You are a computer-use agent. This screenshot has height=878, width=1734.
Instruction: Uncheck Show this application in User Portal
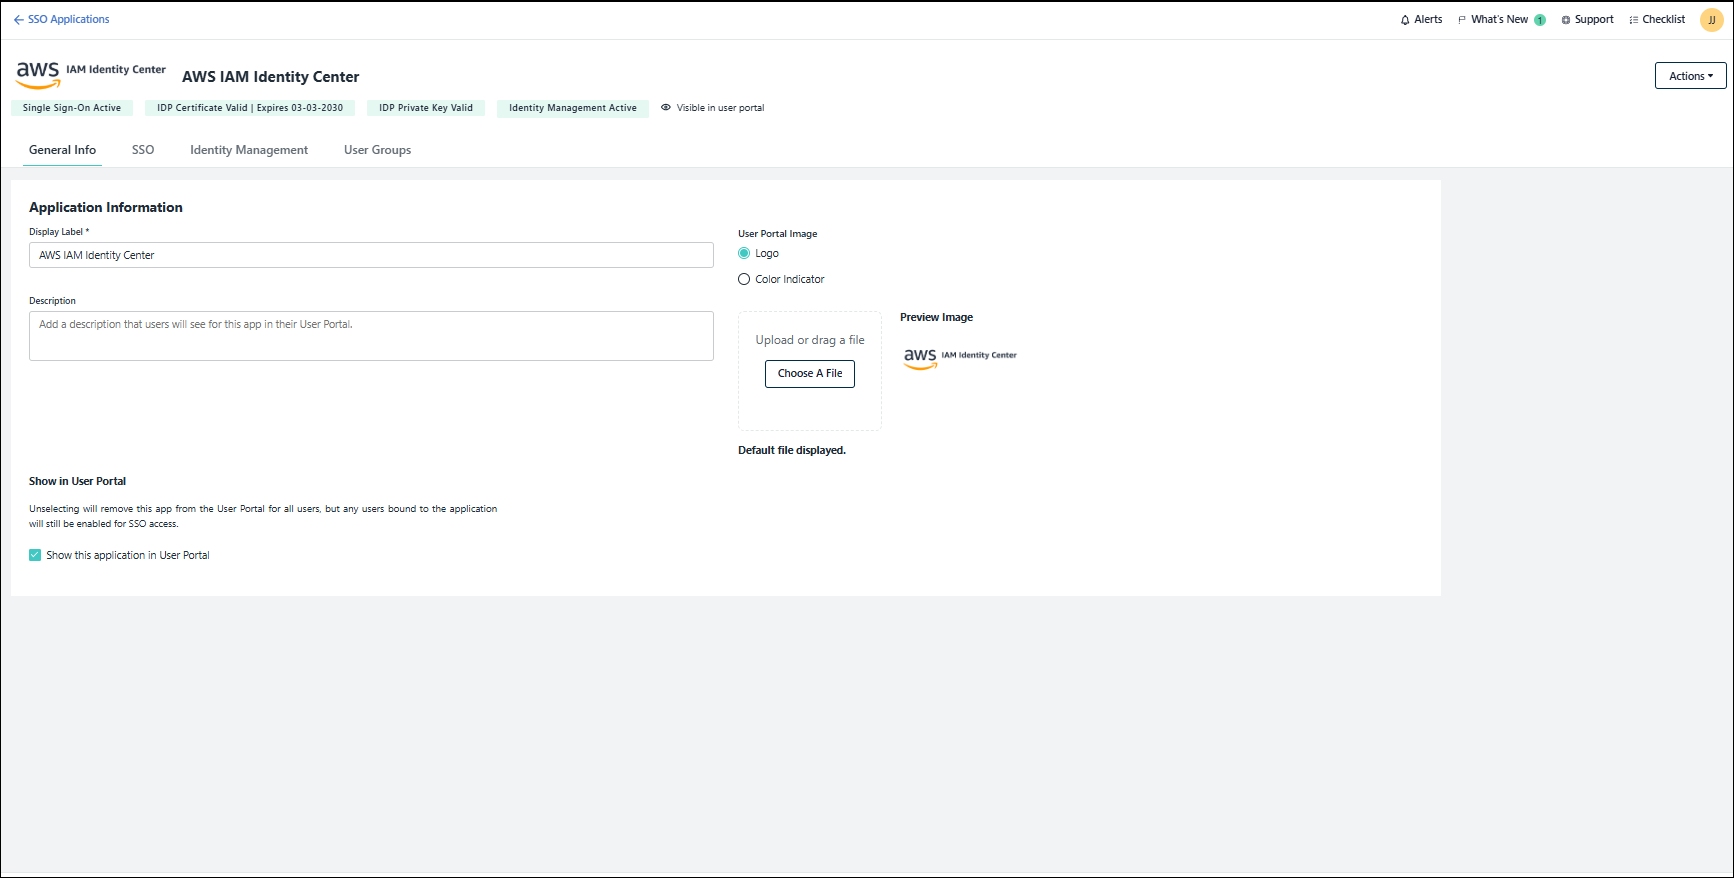pos(35,556)
